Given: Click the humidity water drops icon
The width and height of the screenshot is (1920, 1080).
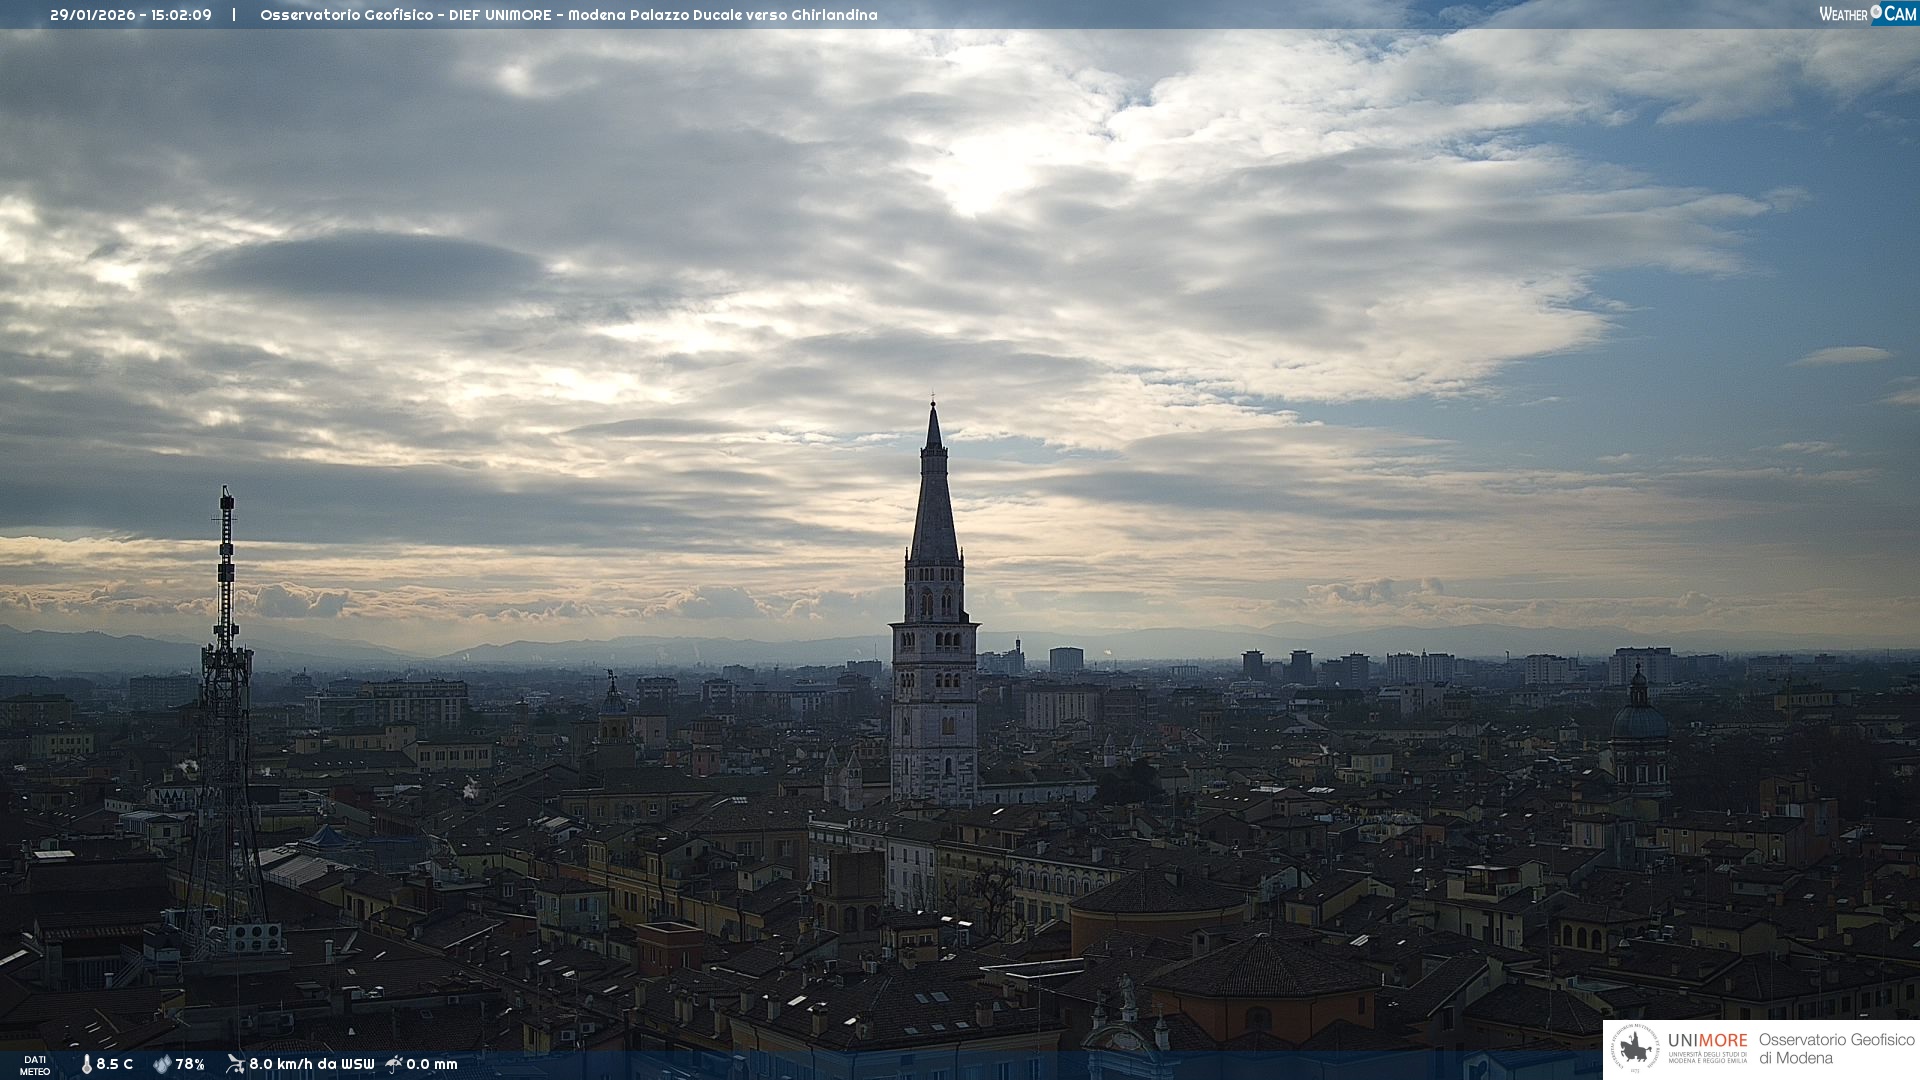Looking at the screenshot, I should pos(162,1064).
